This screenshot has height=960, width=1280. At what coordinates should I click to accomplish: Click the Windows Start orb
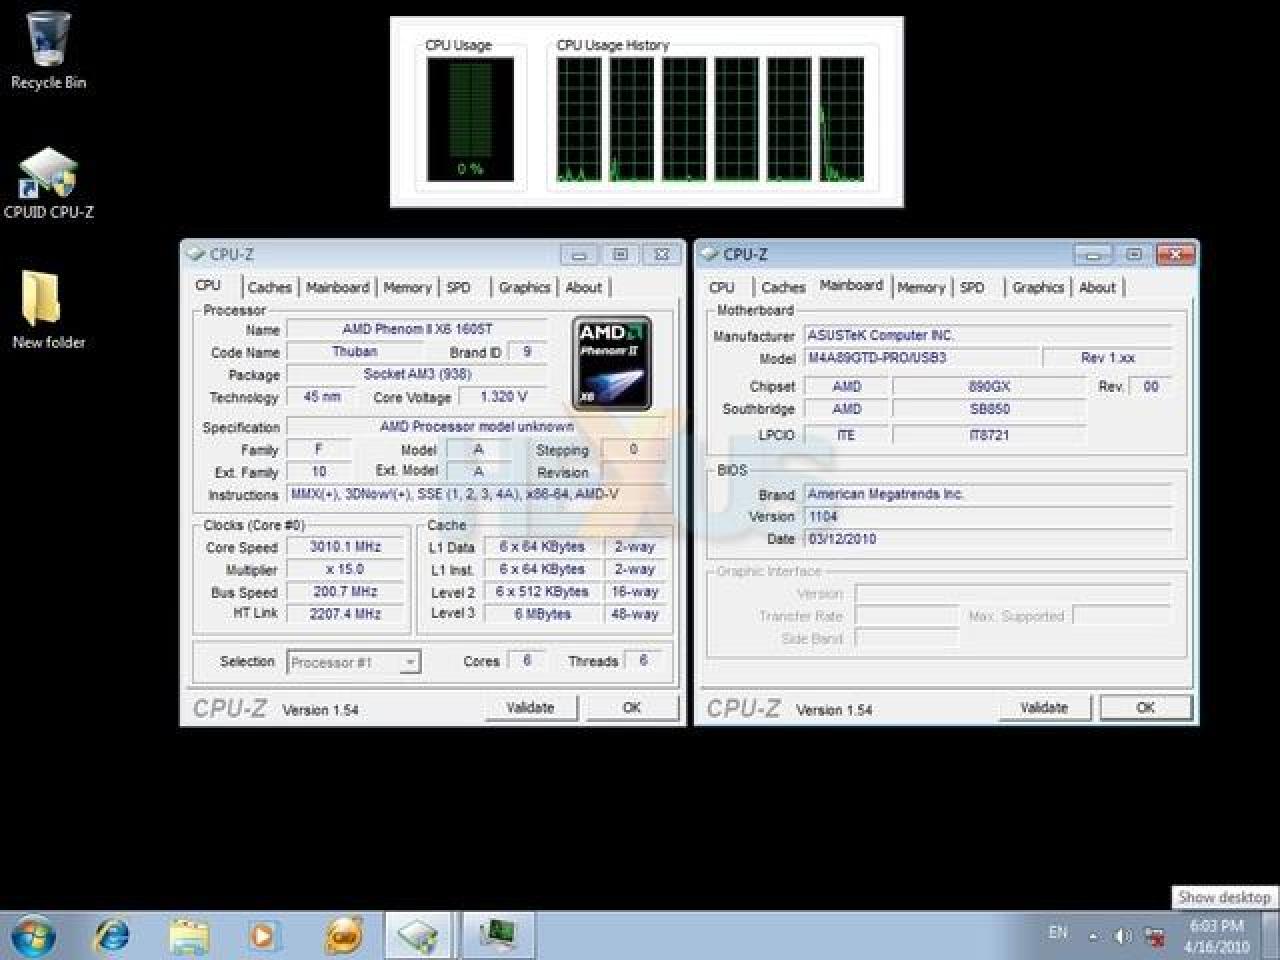(33, 936)
